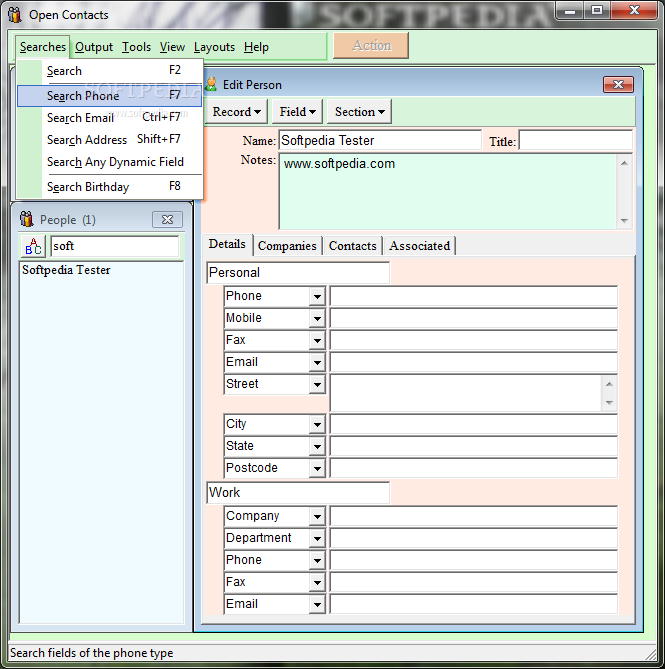Click the ABC sort icon in People panel
This screenshot has height=669, width=665.
(x=33, y=246)
